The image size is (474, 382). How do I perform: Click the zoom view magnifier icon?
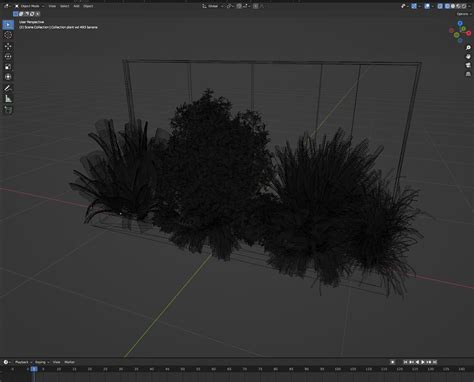click(x=468, y=48)
